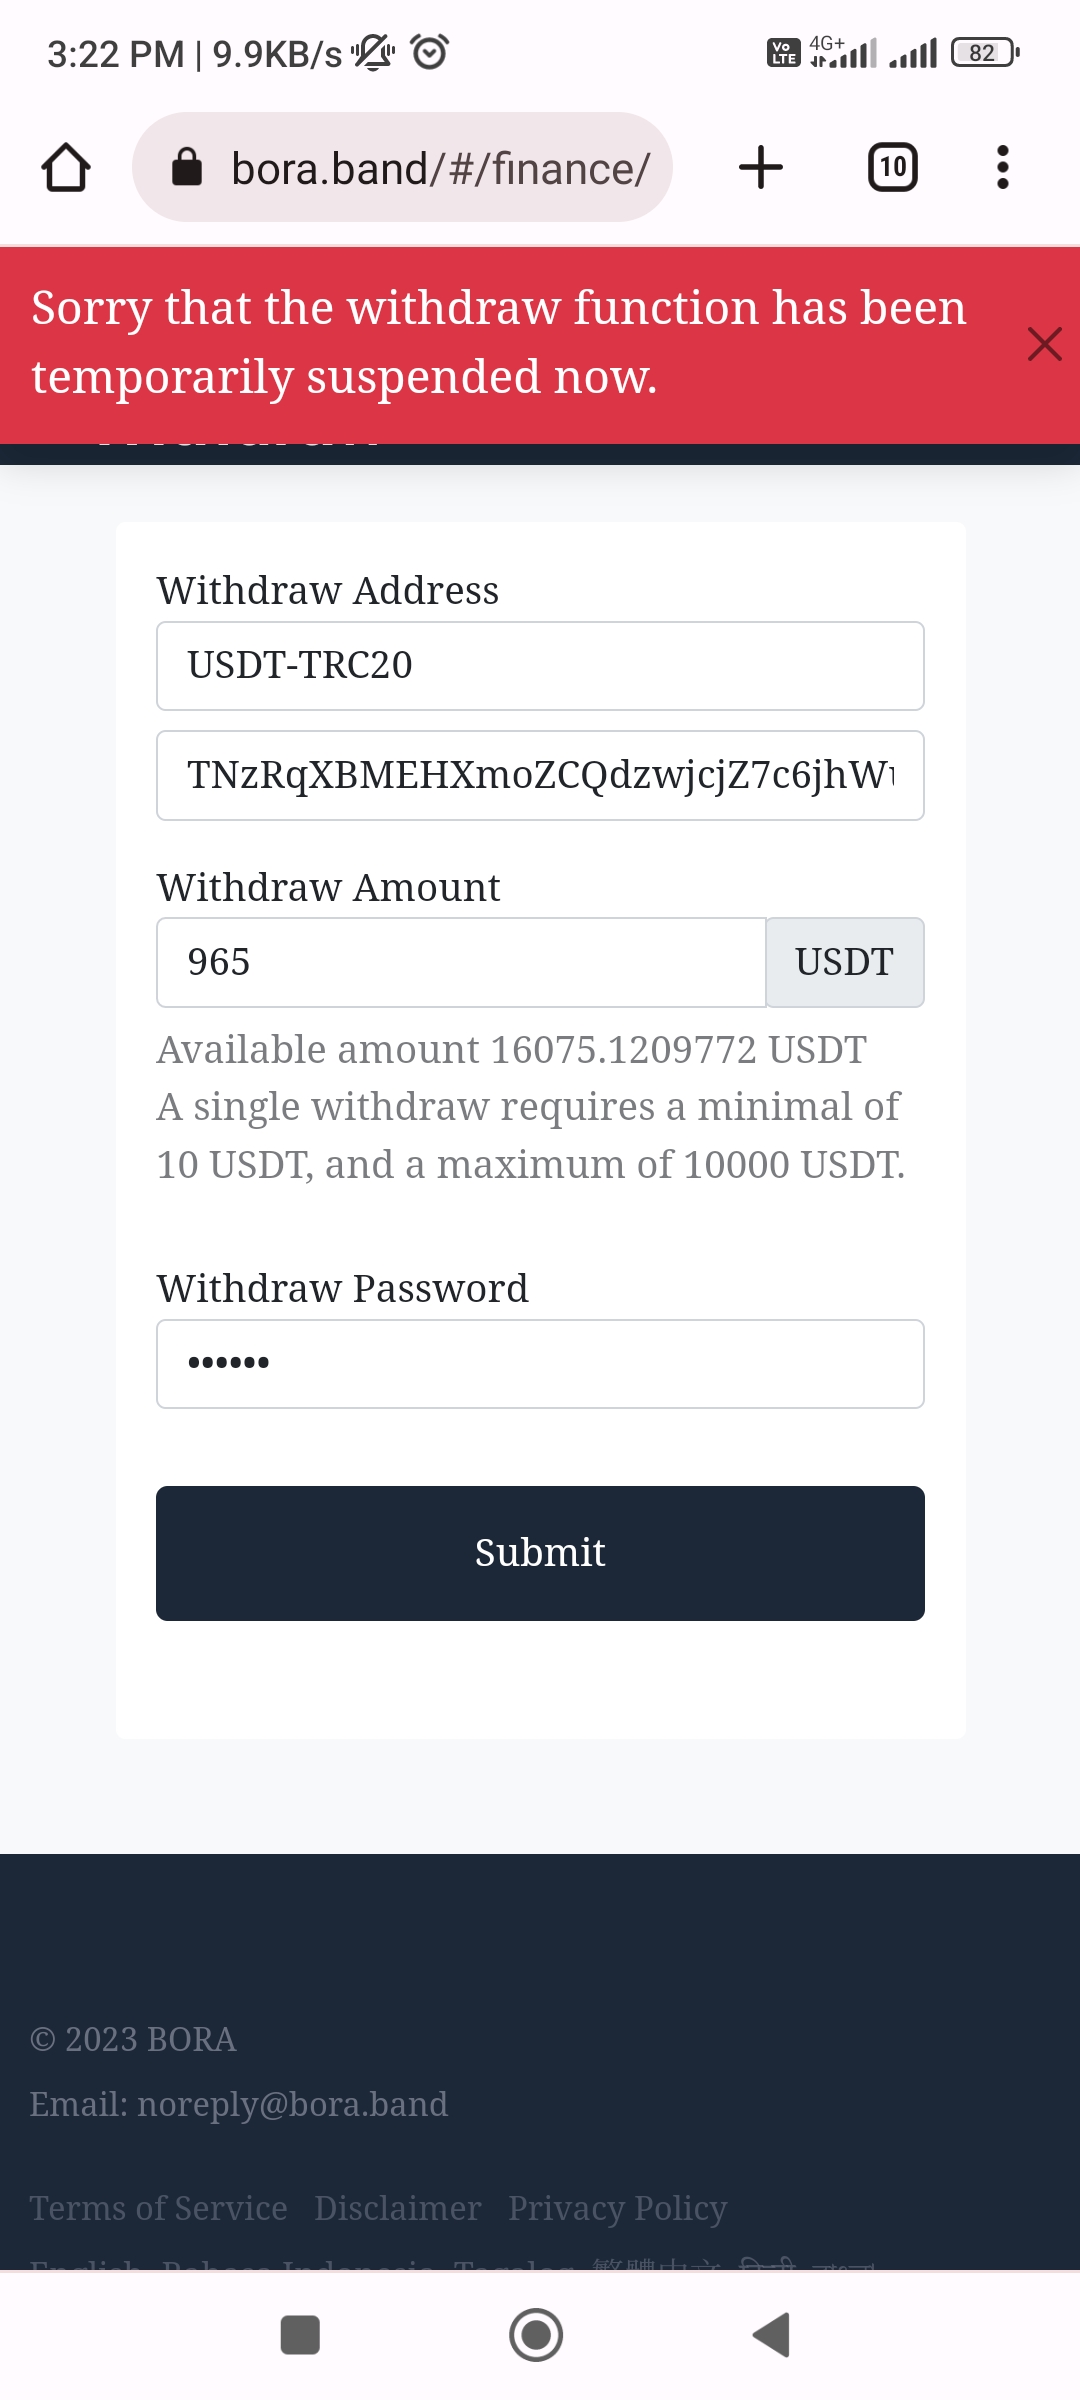Click the withdraw wallet address field
The height and width of the screenshot is (2400, 1080).
click(540, 776)
